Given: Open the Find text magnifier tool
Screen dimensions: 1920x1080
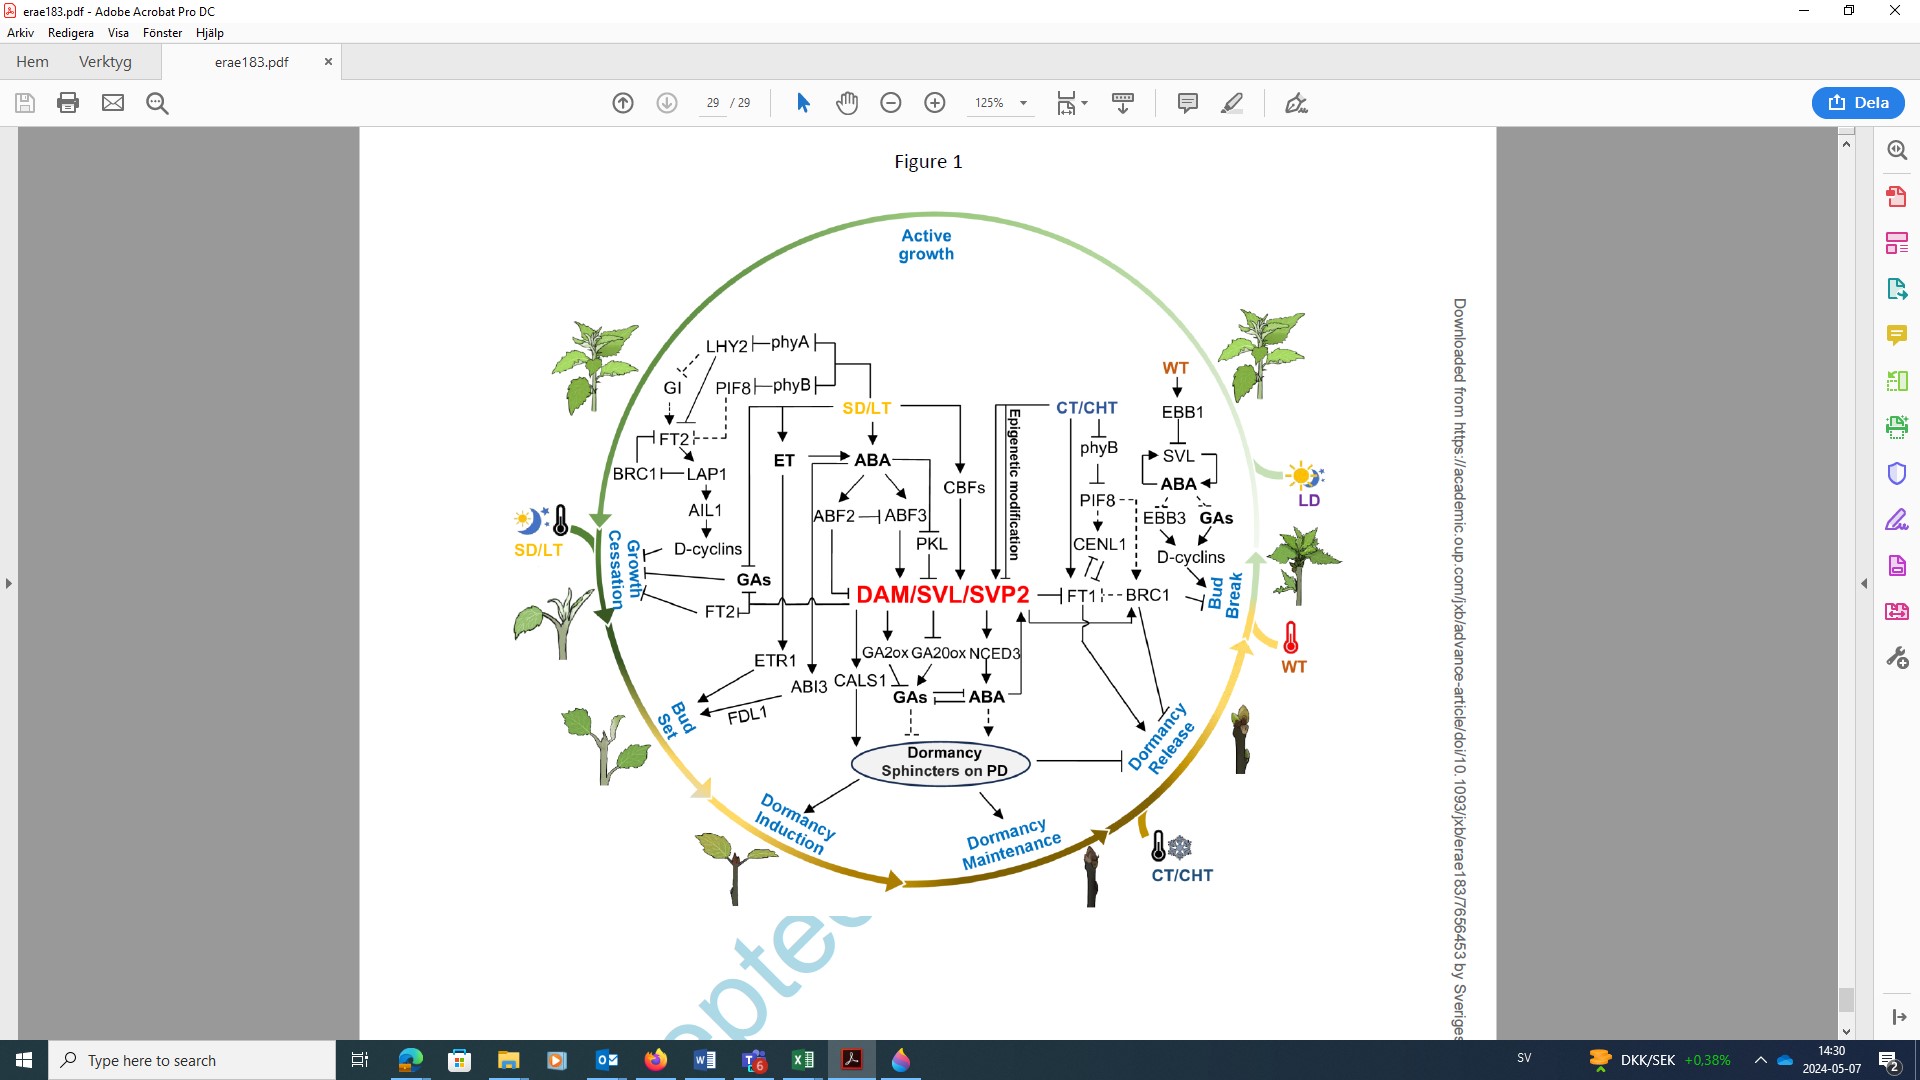Looking at the screenshot, I should coord(157,103).
